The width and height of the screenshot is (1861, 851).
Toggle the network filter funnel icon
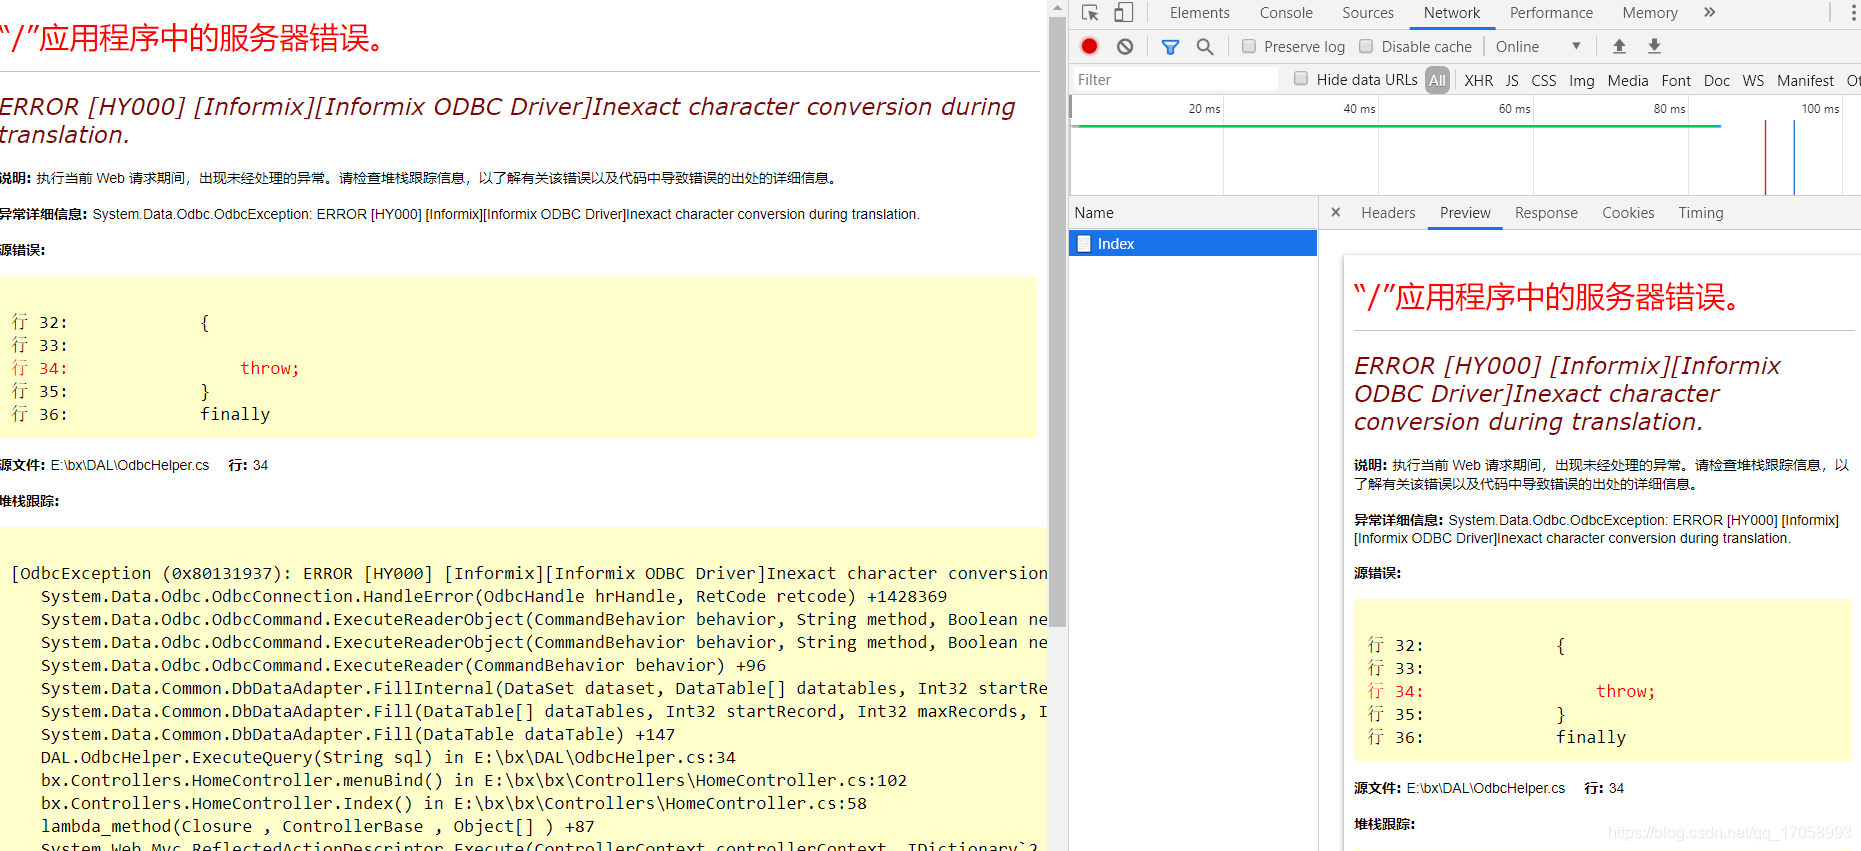click(x=1170, y=47)
